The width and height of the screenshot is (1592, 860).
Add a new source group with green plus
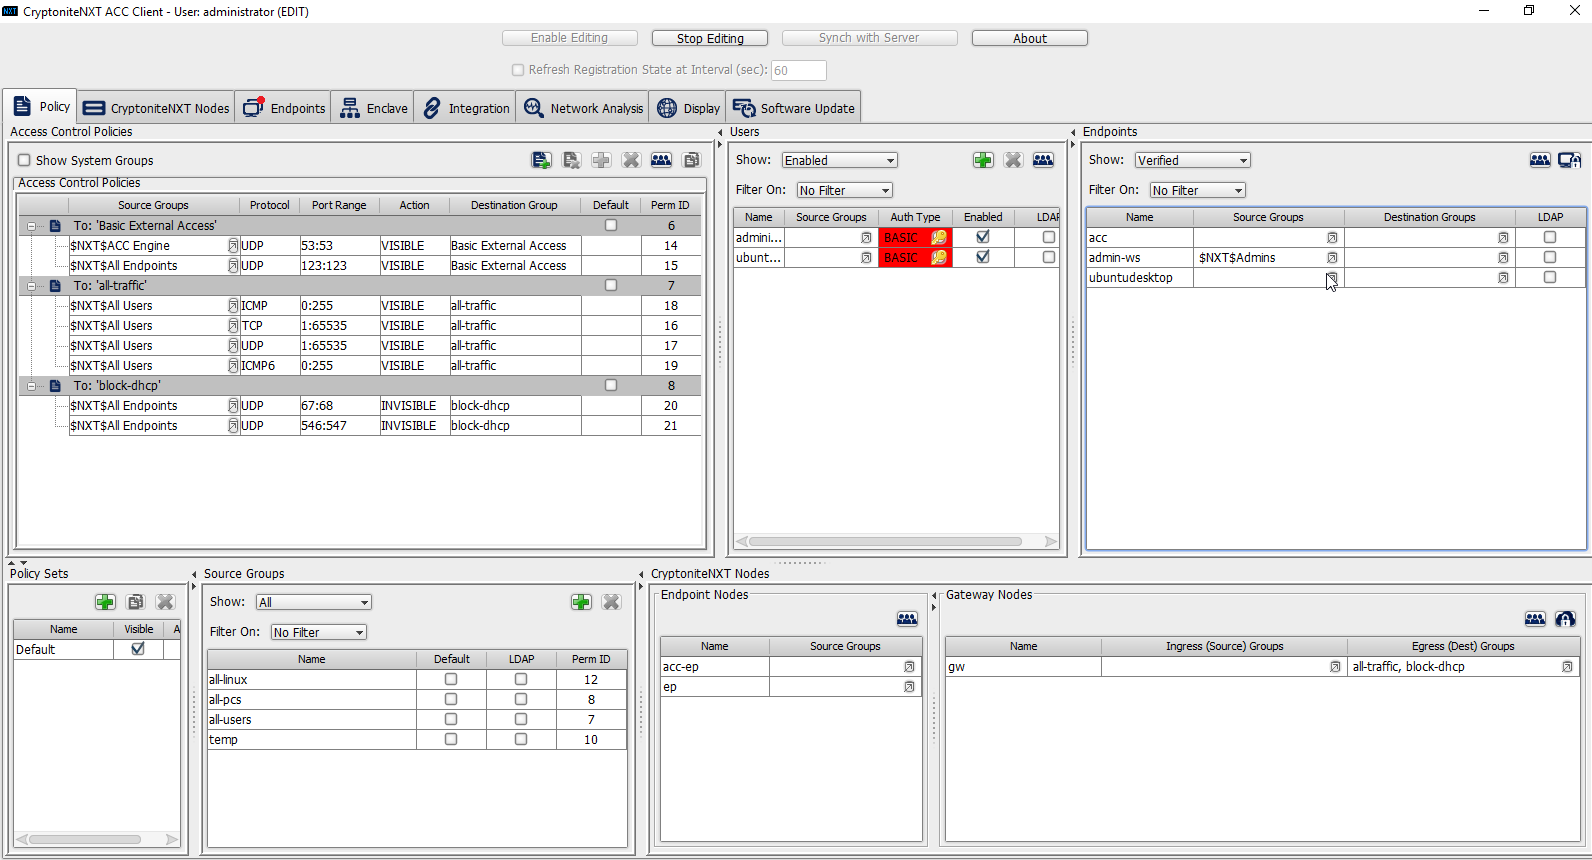(x=581, y=602)
